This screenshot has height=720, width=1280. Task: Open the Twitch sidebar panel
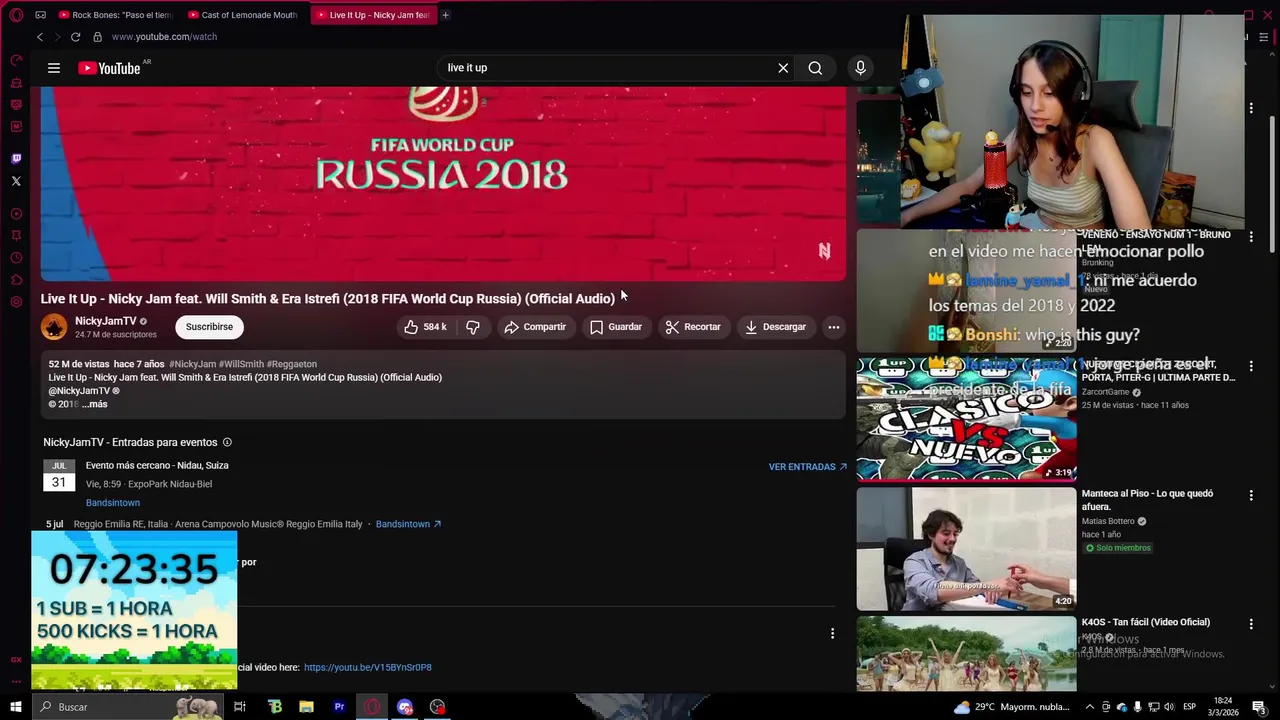pyautogui.click(x=16, y=159)
